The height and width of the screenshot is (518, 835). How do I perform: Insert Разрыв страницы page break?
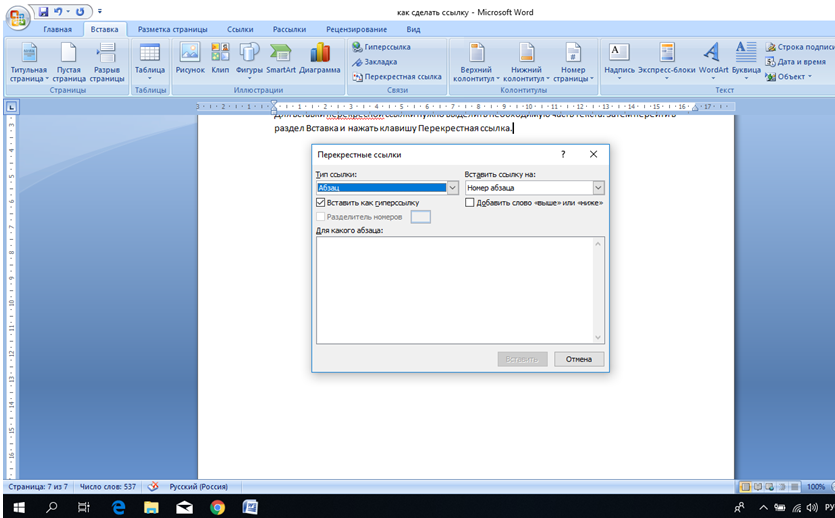pyautogui.click(x=107, y=62)
